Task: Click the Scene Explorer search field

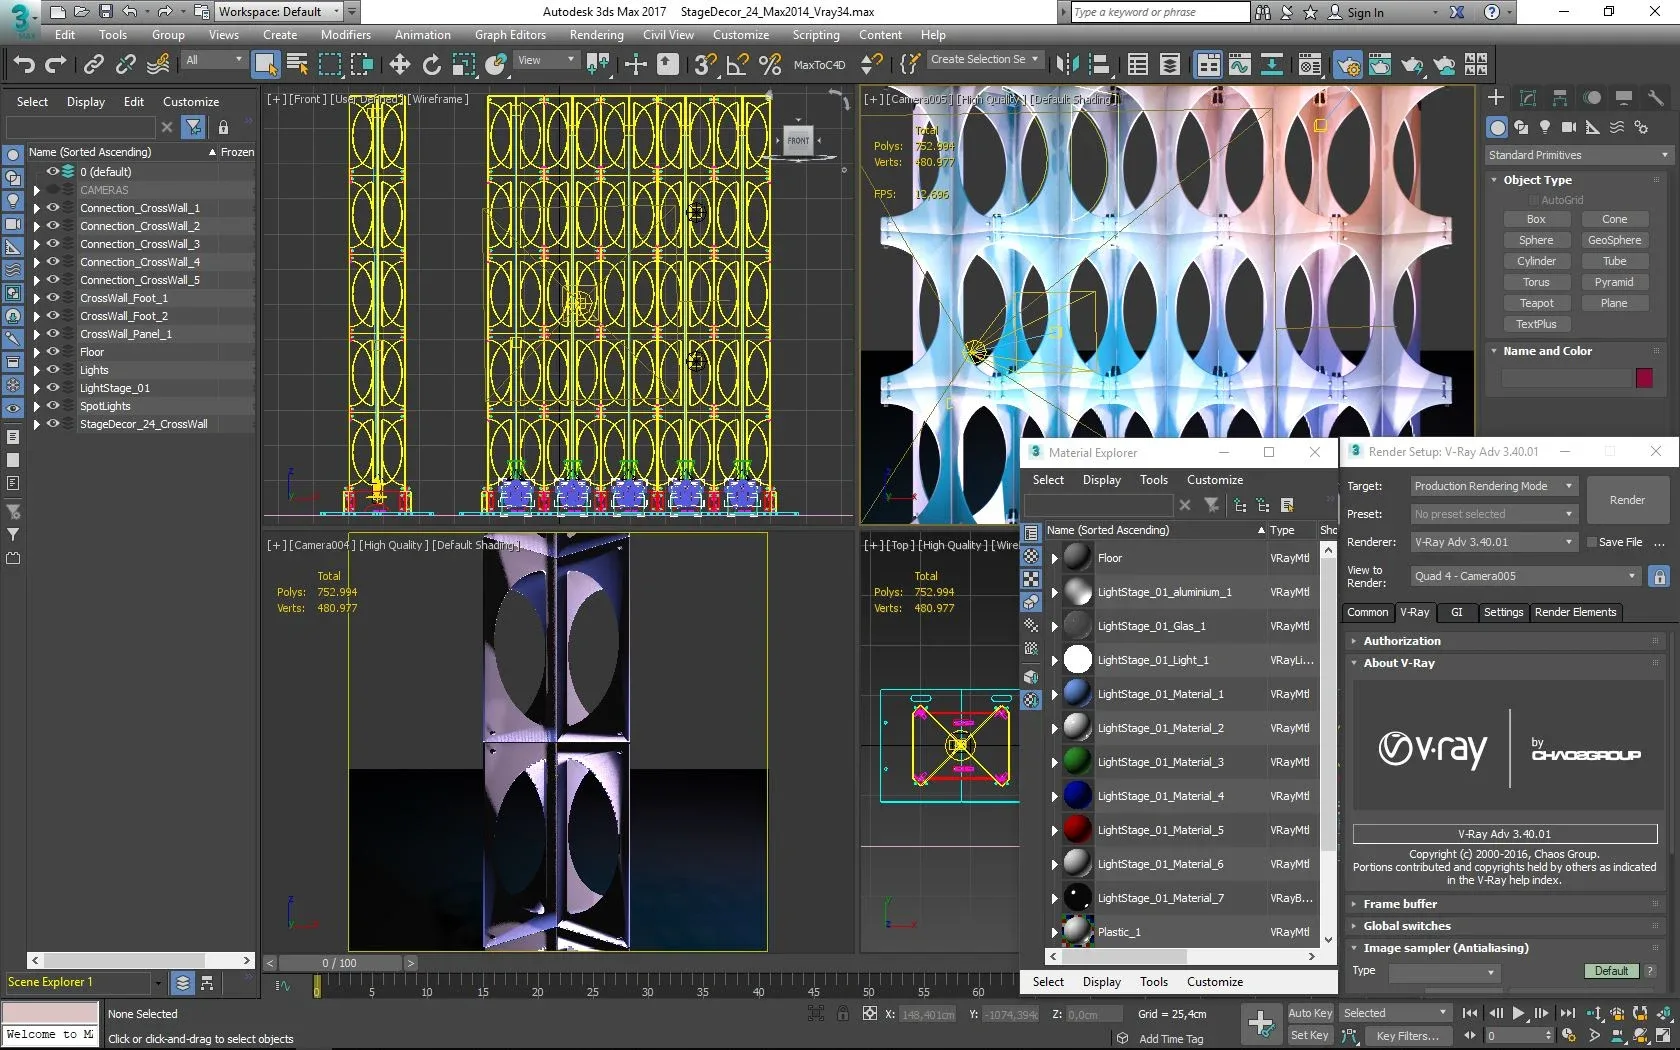Action: (x=80, y=127)
